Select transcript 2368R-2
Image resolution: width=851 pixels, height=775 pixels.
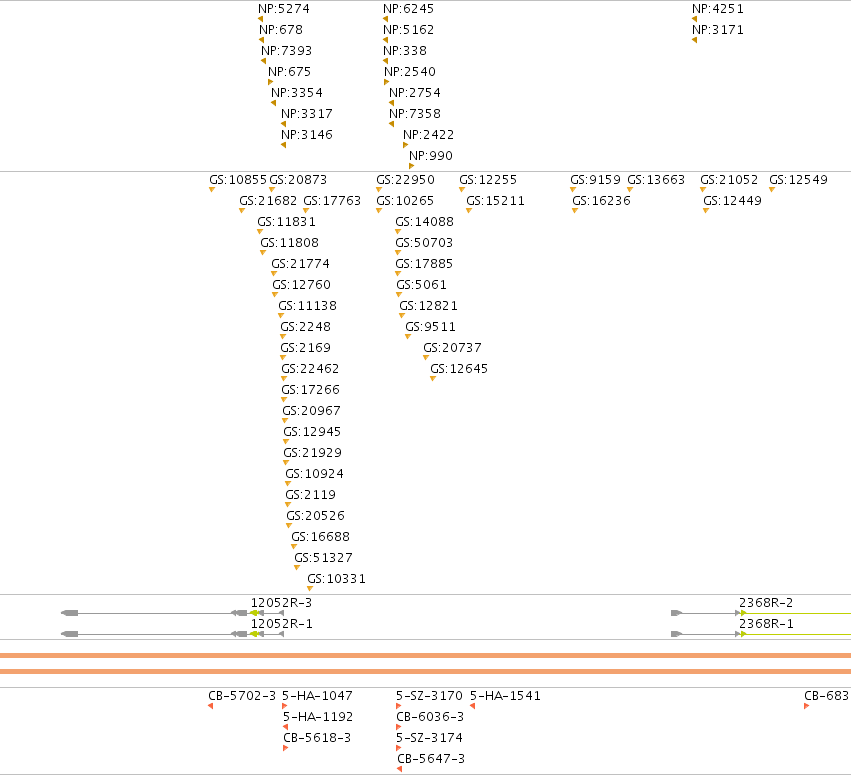tap(766, 603)
